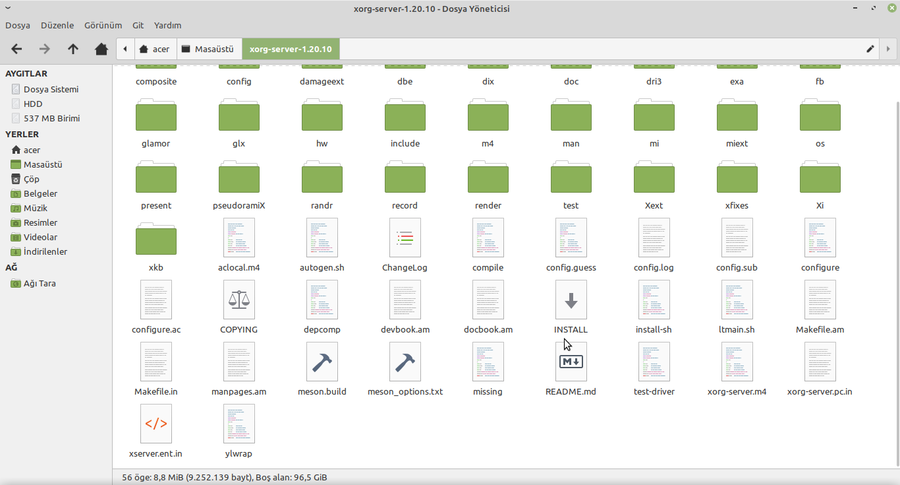The image size is (900, 485).
Task: Go up to the parent folder
Action: 73,49
